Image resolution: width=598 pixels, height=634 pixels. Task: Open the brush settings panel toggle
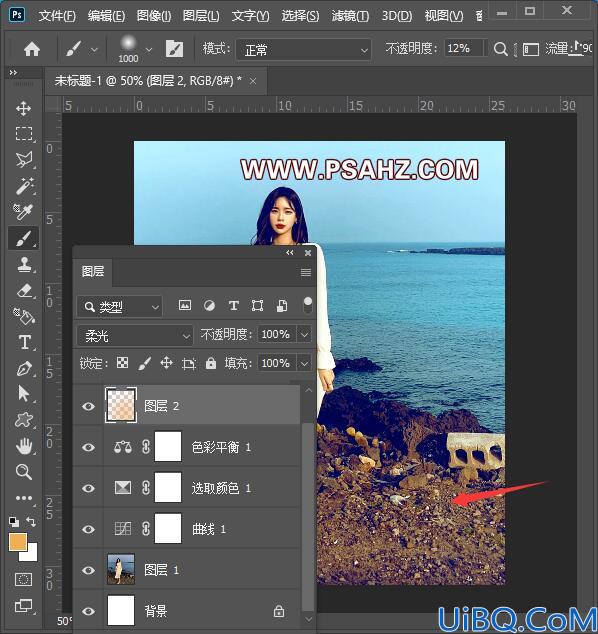(174, 49)
